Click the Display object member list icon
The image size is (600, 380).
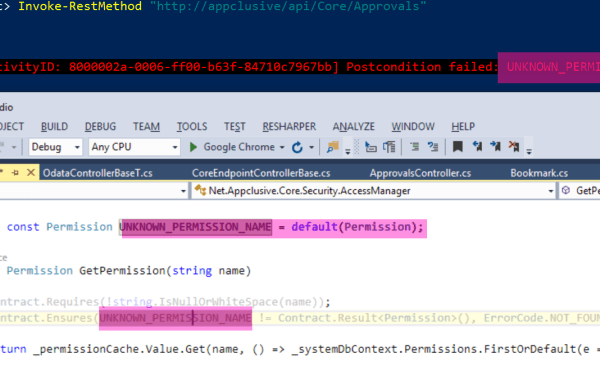point(370,147)
